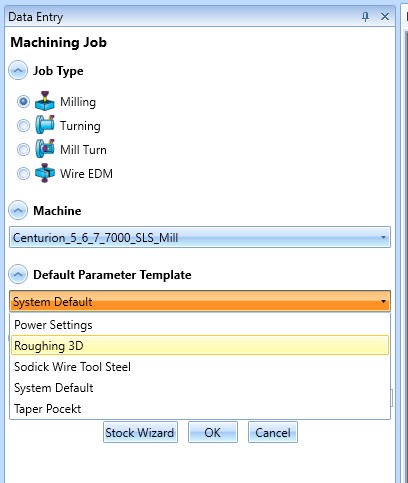
Task: Collapse the Default Parameter Template section
Action: (18, 274)
